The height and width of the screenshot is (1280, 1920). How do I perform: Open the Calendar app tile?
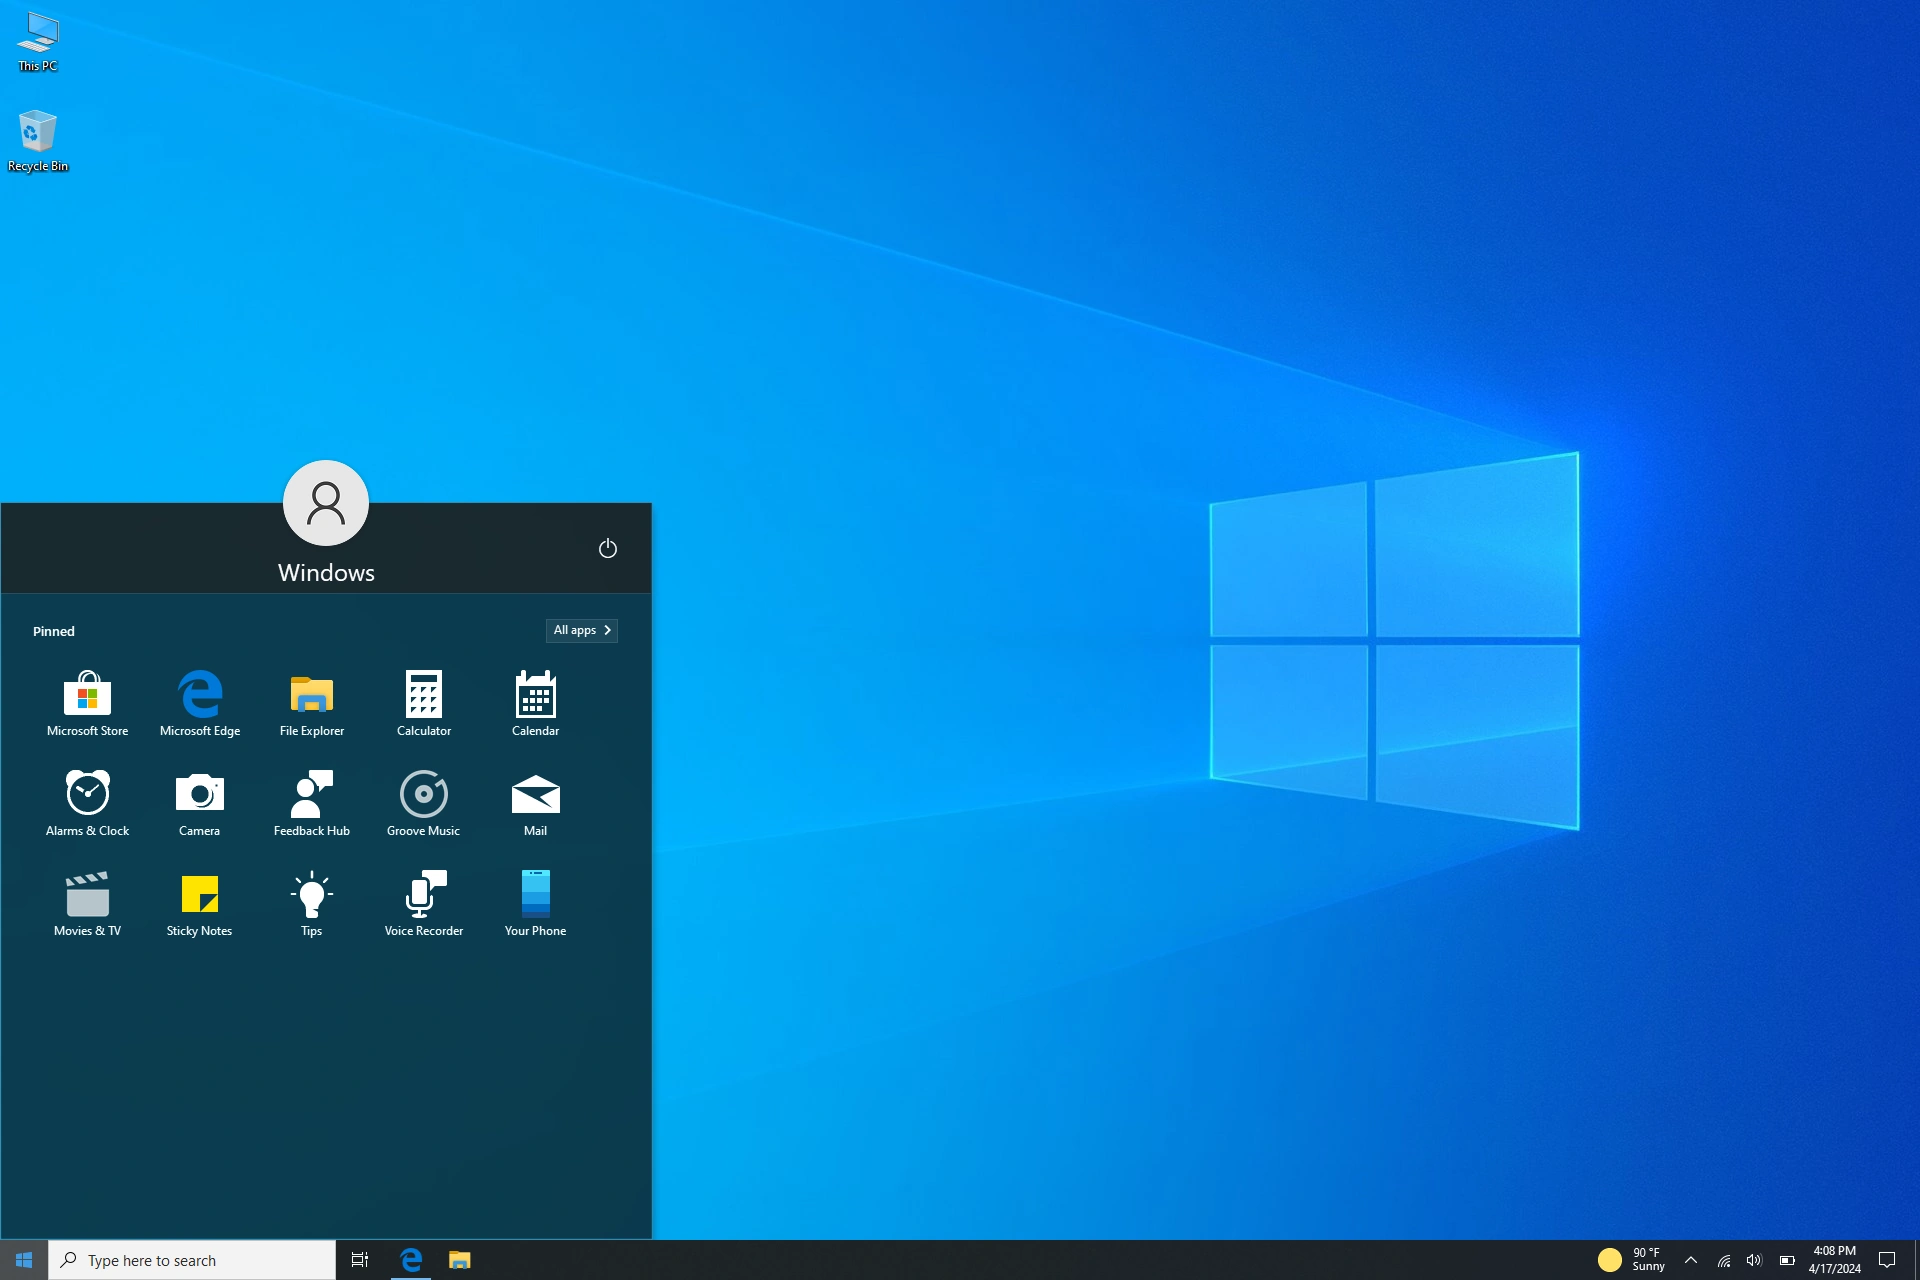coord(535,703)
